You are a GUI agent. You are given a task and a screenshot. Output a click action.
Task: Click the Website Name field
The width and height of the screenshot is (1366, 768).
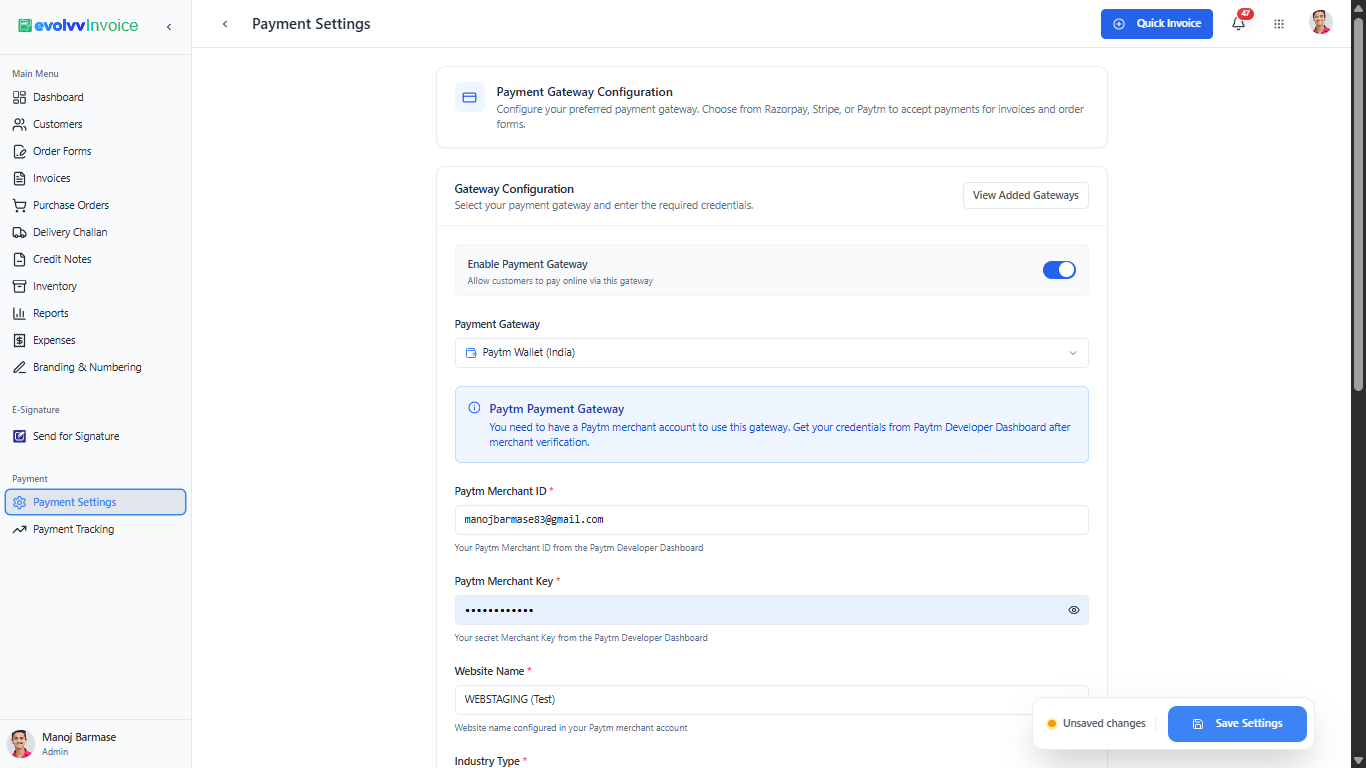pyautogui.click(x=772, y=700)
